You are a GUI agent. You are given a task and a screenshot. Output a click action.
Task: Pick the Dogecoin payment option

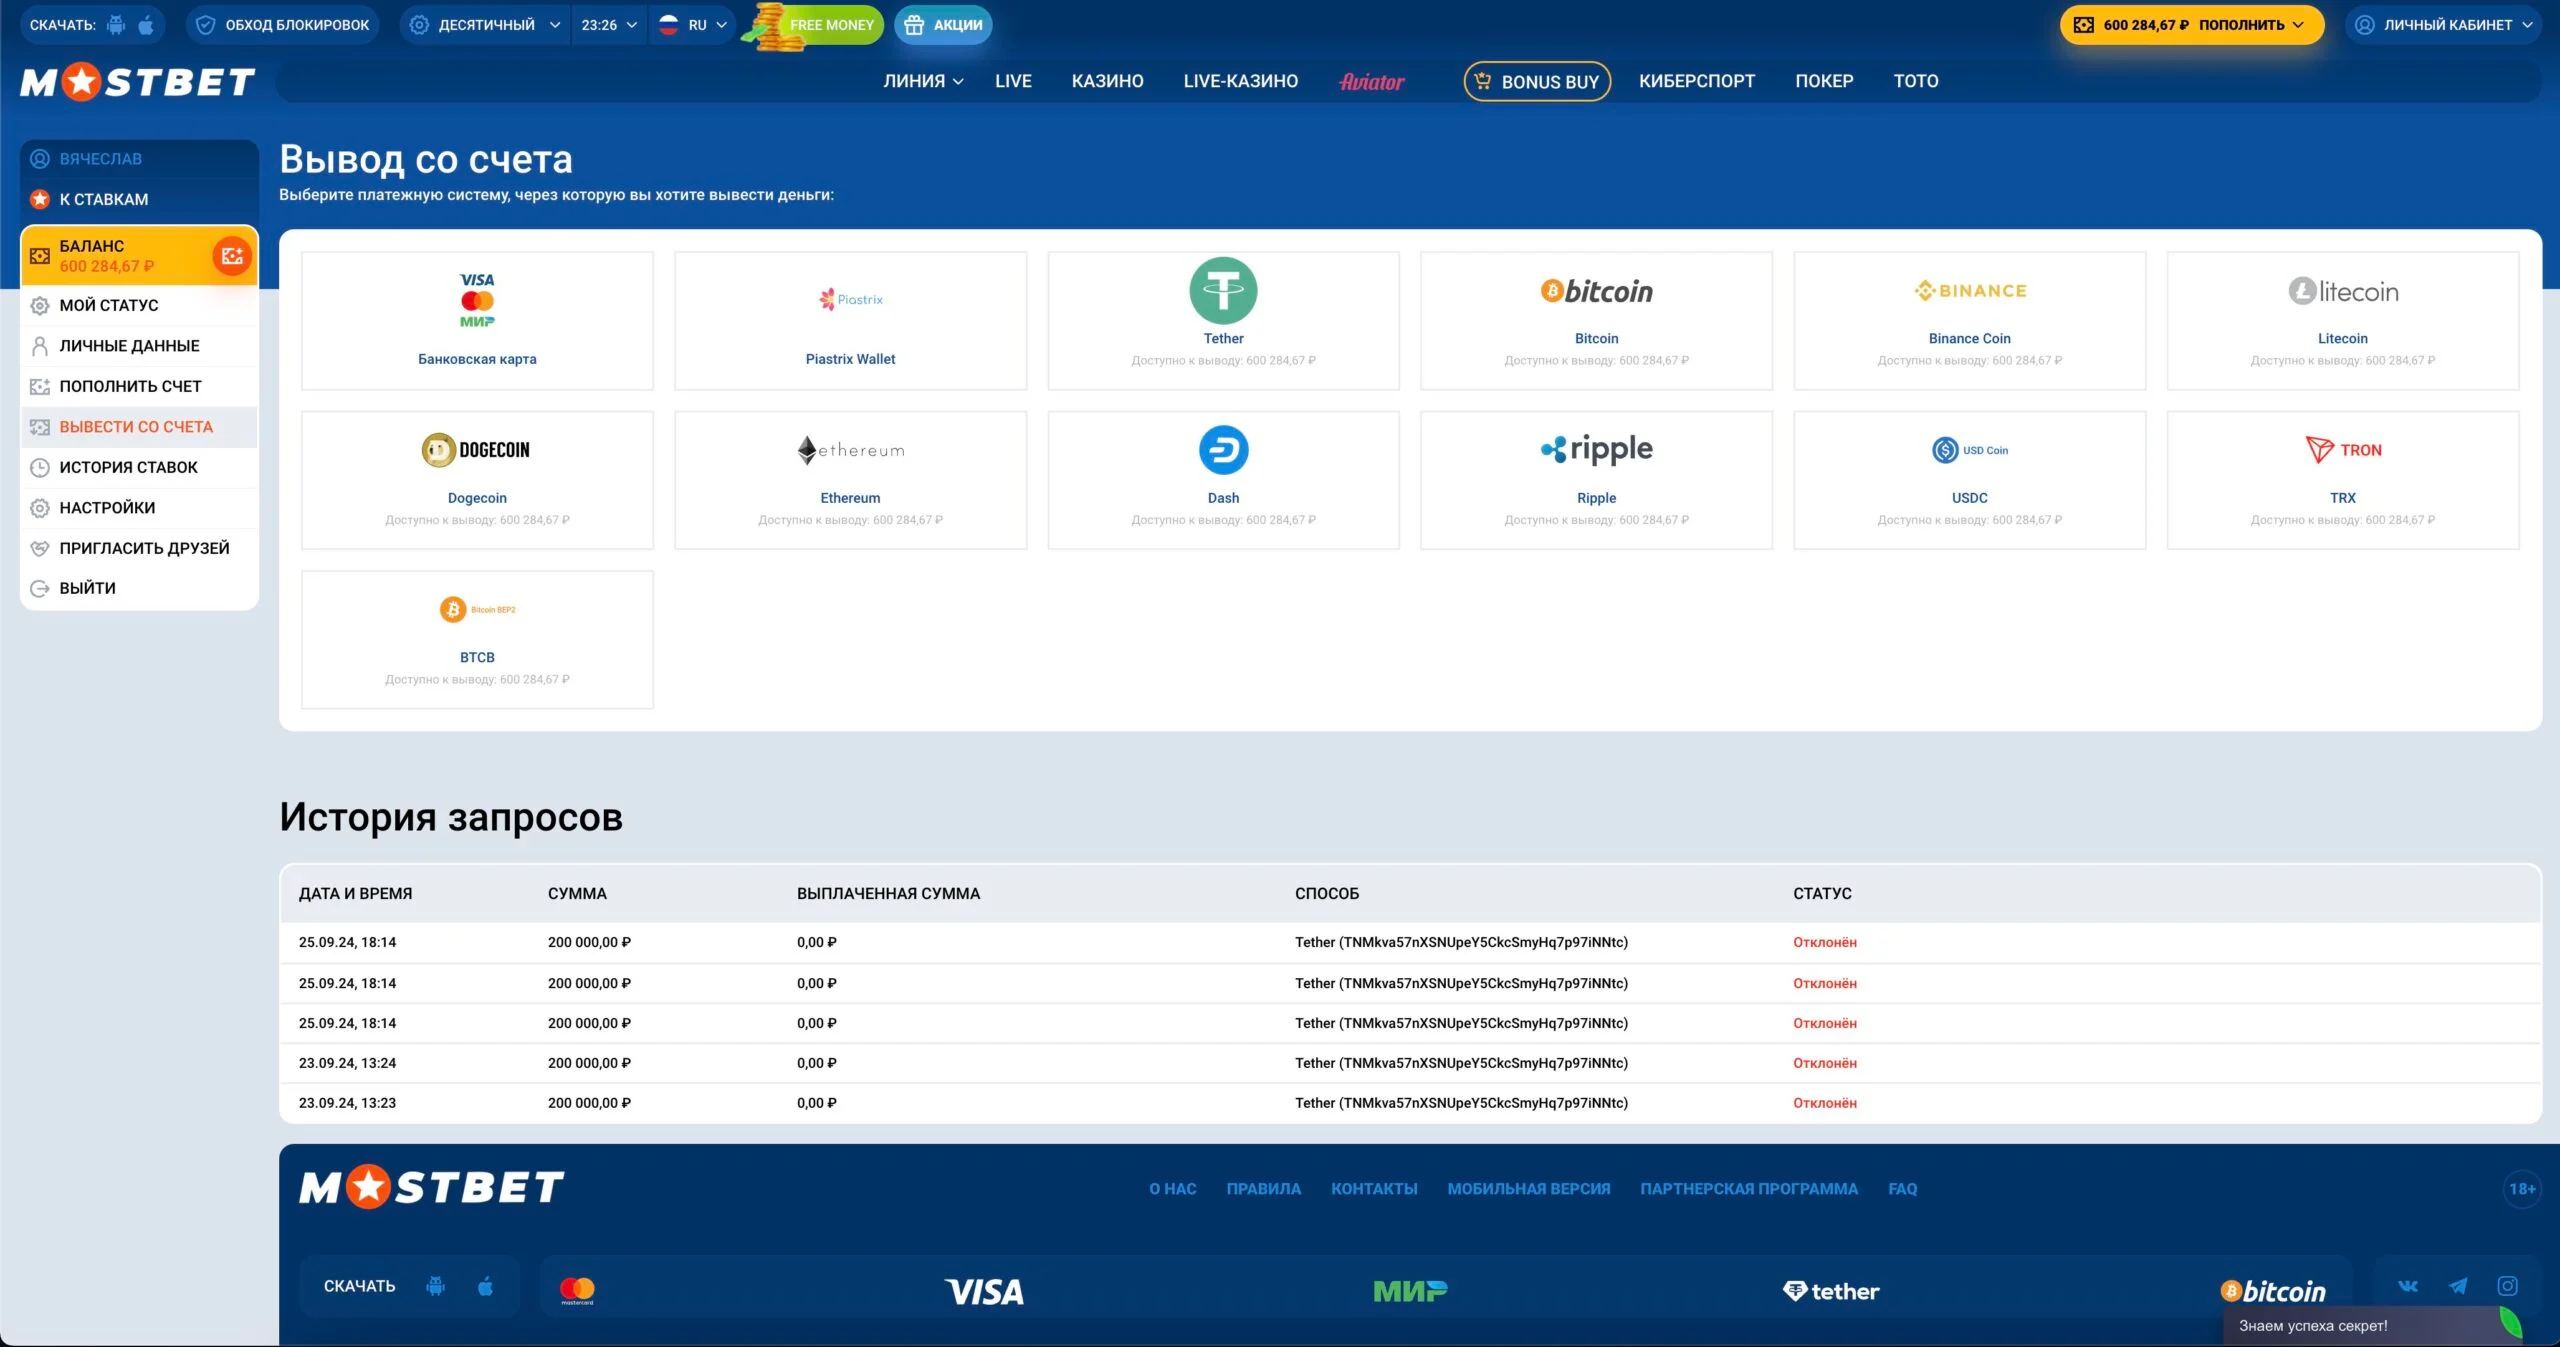coord(477,478)
